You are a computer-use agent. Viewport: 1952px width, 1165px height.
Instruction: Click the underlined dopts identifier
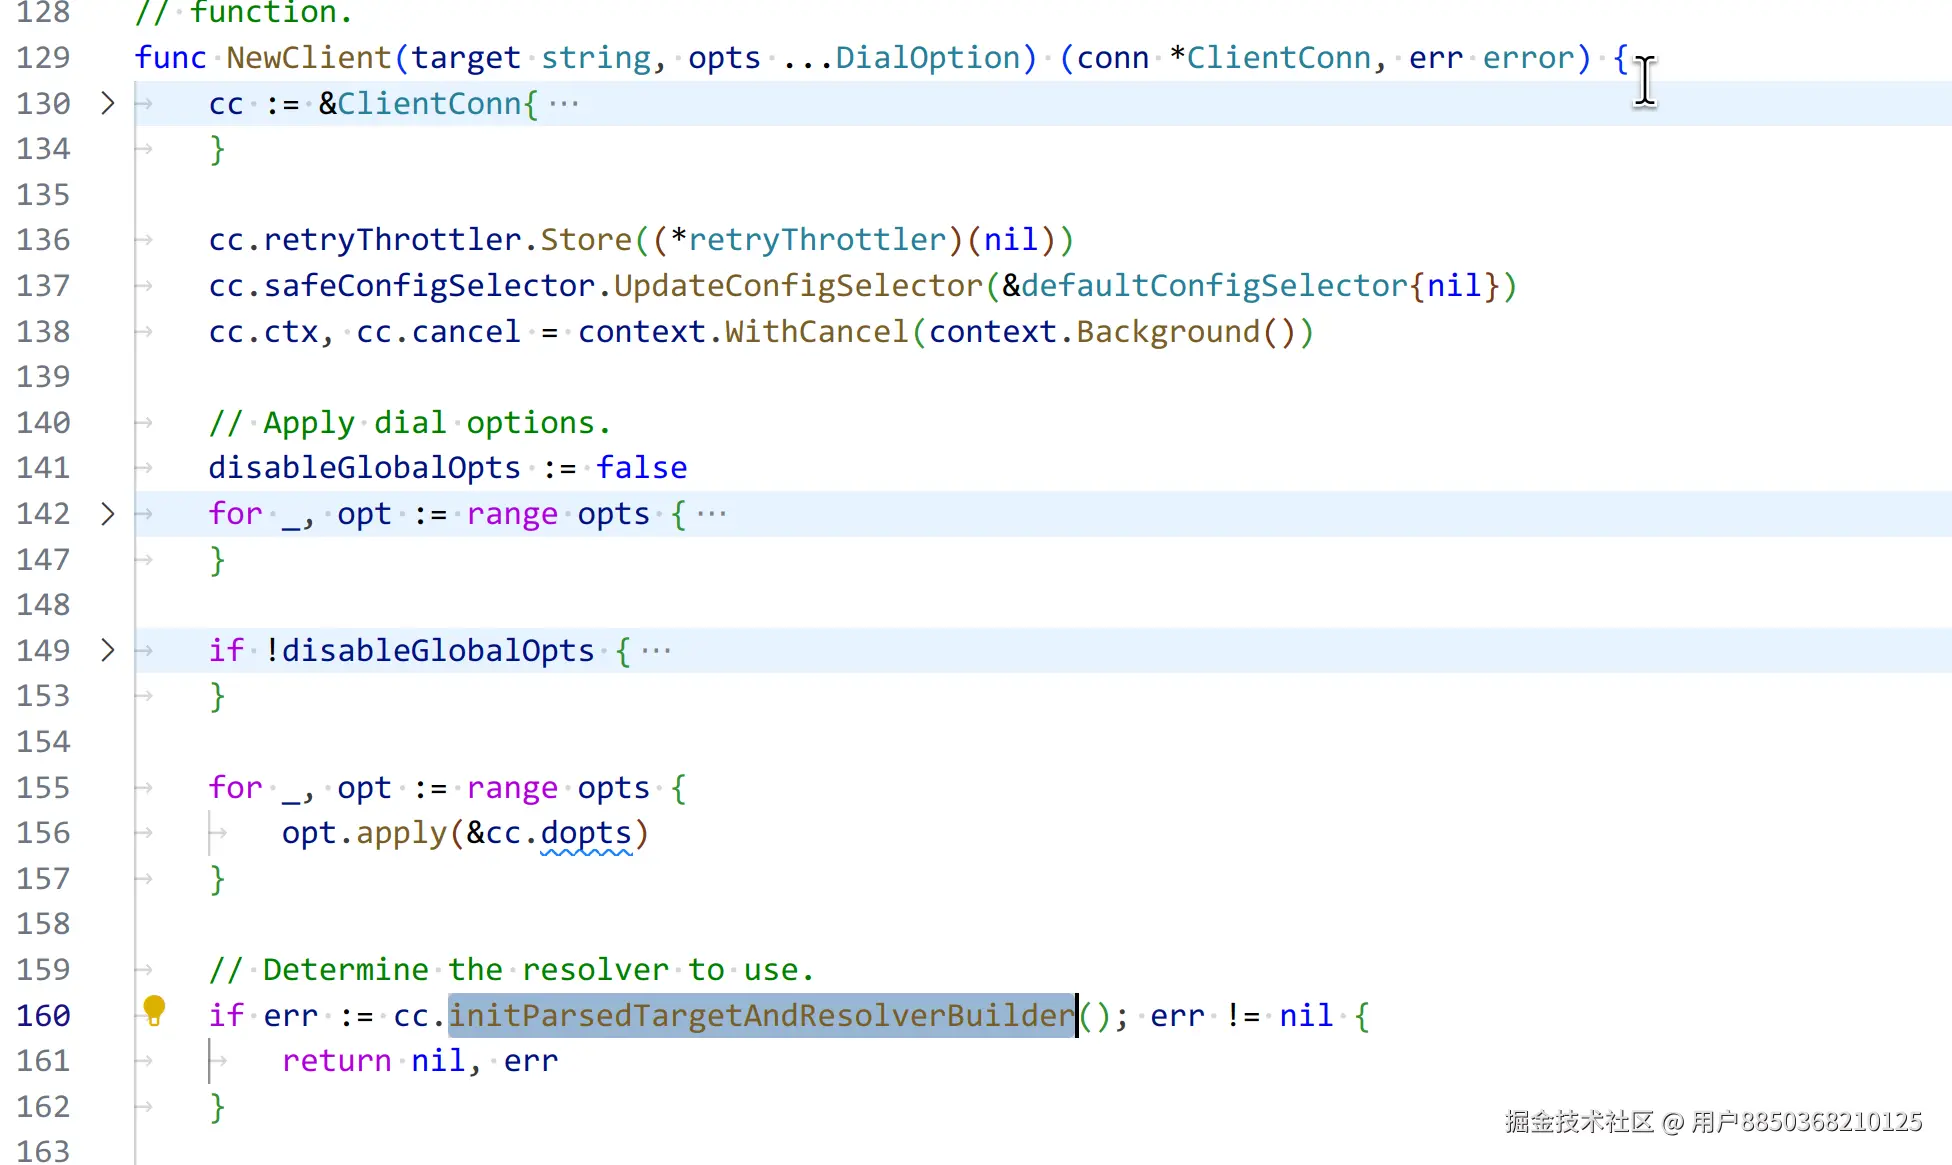coord(586,833)
